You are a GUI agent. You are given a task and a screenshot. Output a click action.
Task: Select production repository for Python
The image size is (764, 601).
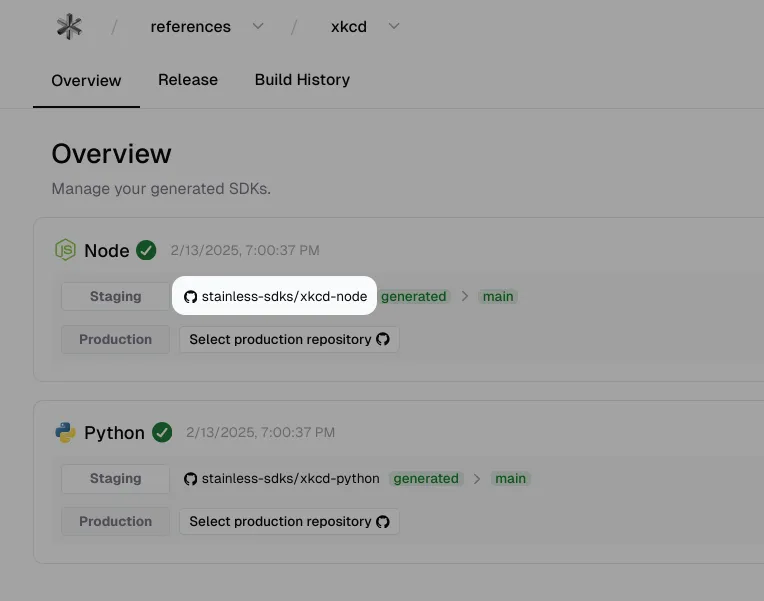(289, 521)
